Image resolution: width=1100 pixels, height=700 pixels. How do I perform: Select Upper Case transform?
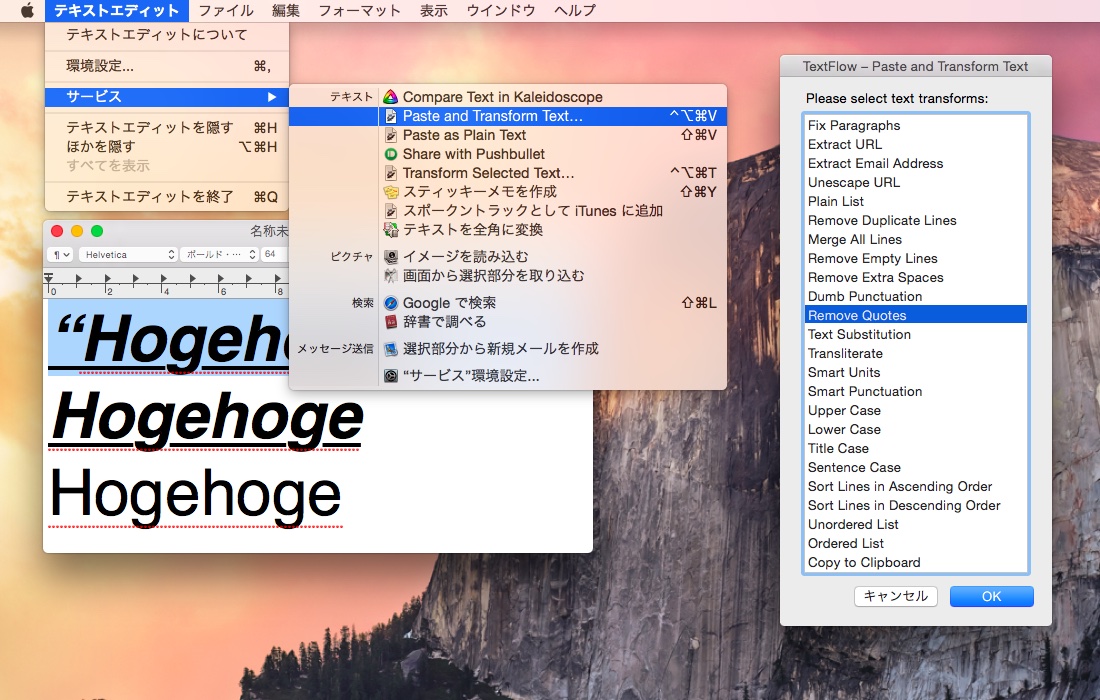[915, 410]
